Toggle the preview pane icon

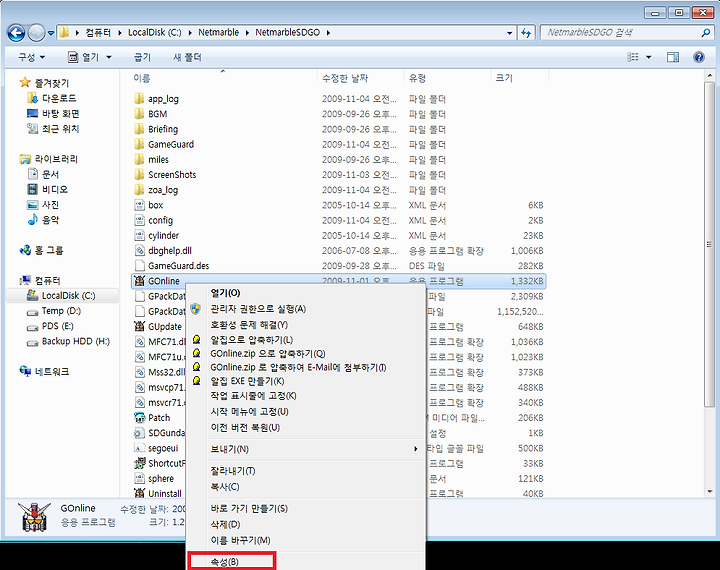click(x=673, y=57)
